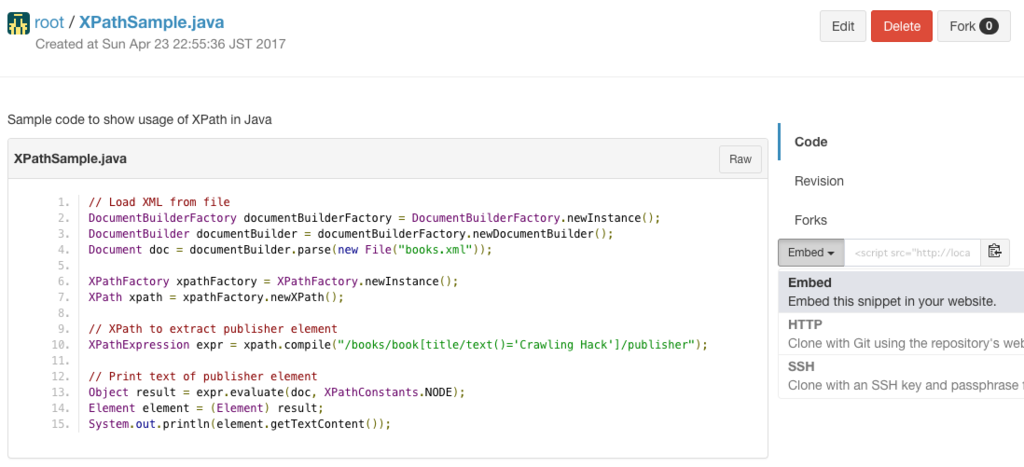Click comment XPath to extract publisher element
The height and width of the screenshot is (467, 1024).
point(213,329)
